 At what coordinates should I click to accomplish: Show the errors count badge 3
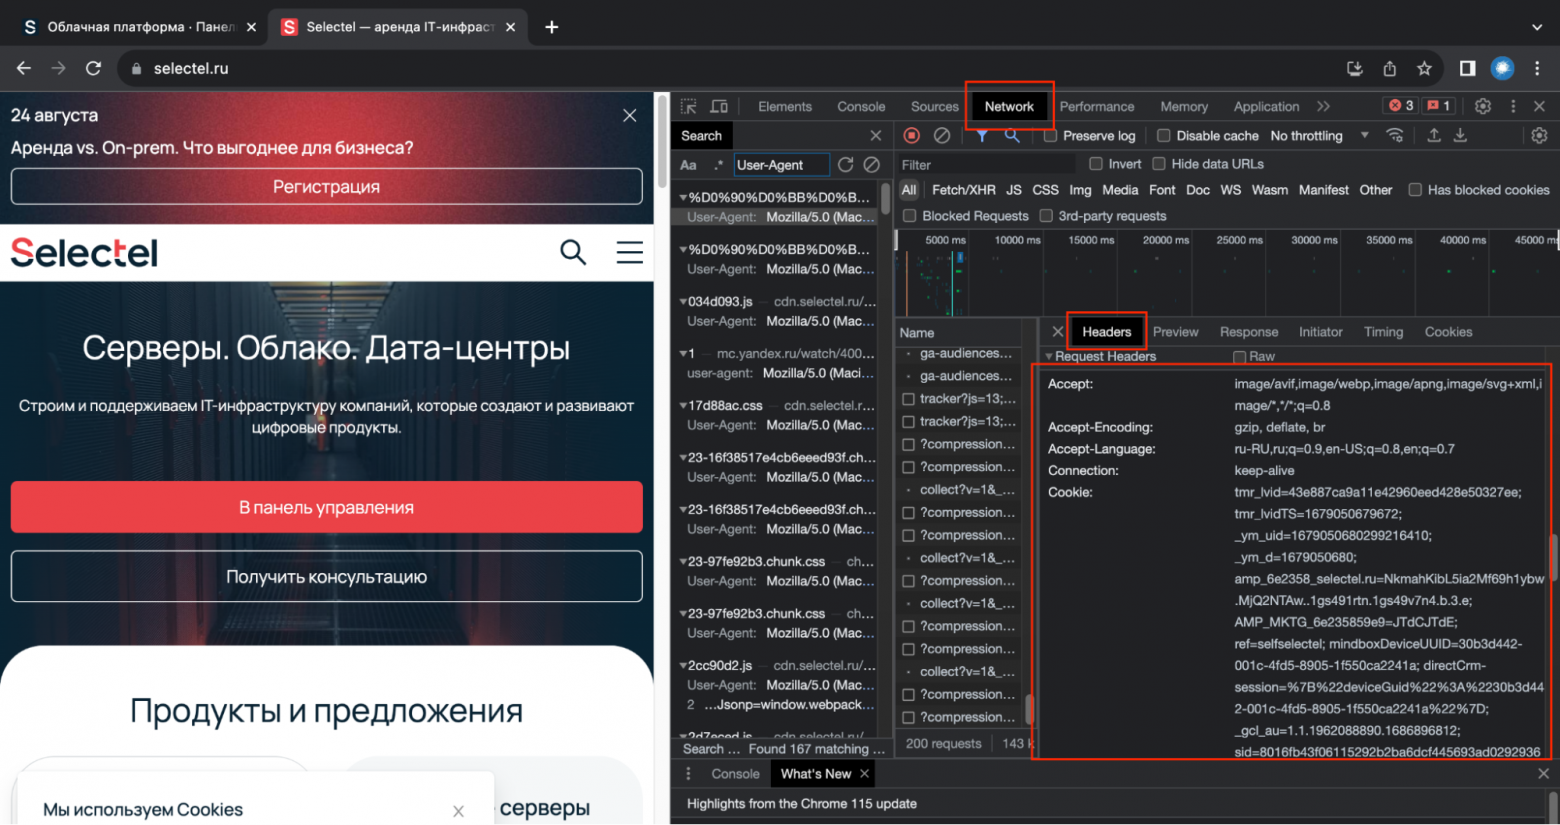point(1401,105)
